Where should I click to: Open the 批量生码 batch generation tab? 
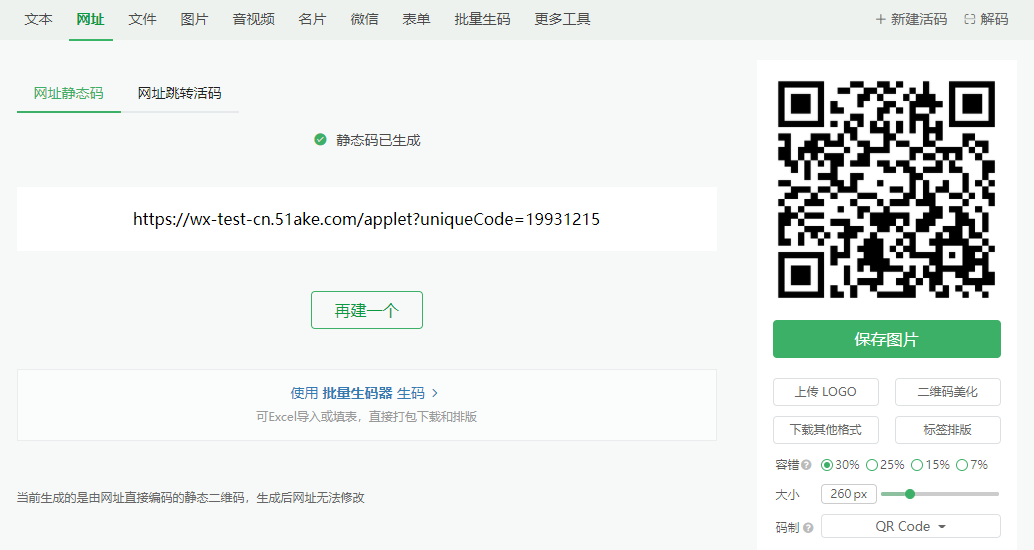(483, 19)
